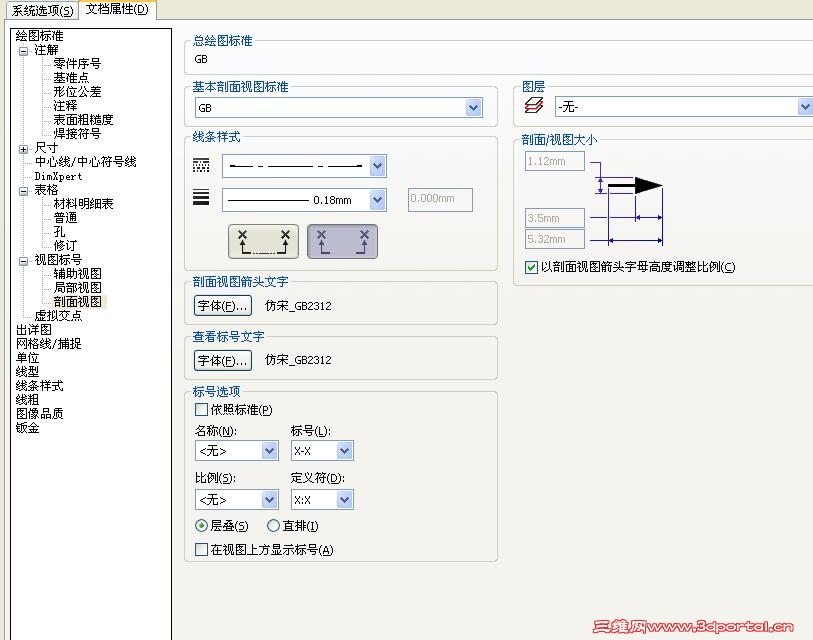Click the line style pattern icon

point(201,165)
